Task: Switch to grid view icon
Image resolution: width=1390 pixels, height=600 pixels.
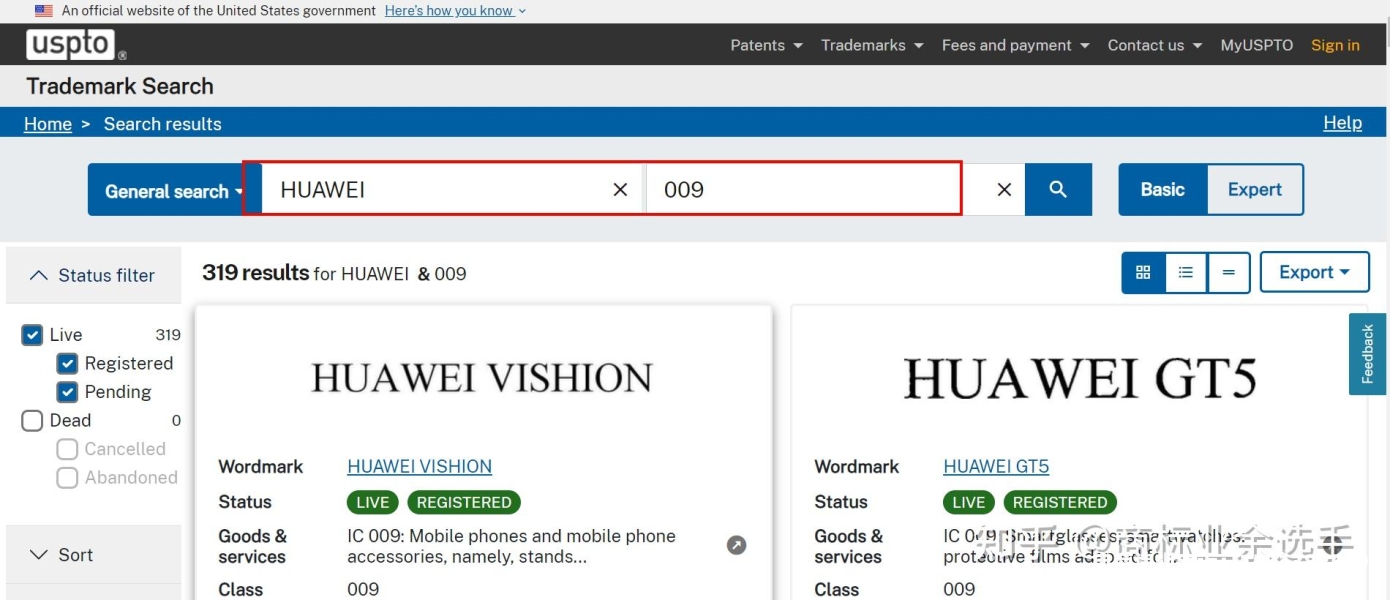Action: 1143,272
